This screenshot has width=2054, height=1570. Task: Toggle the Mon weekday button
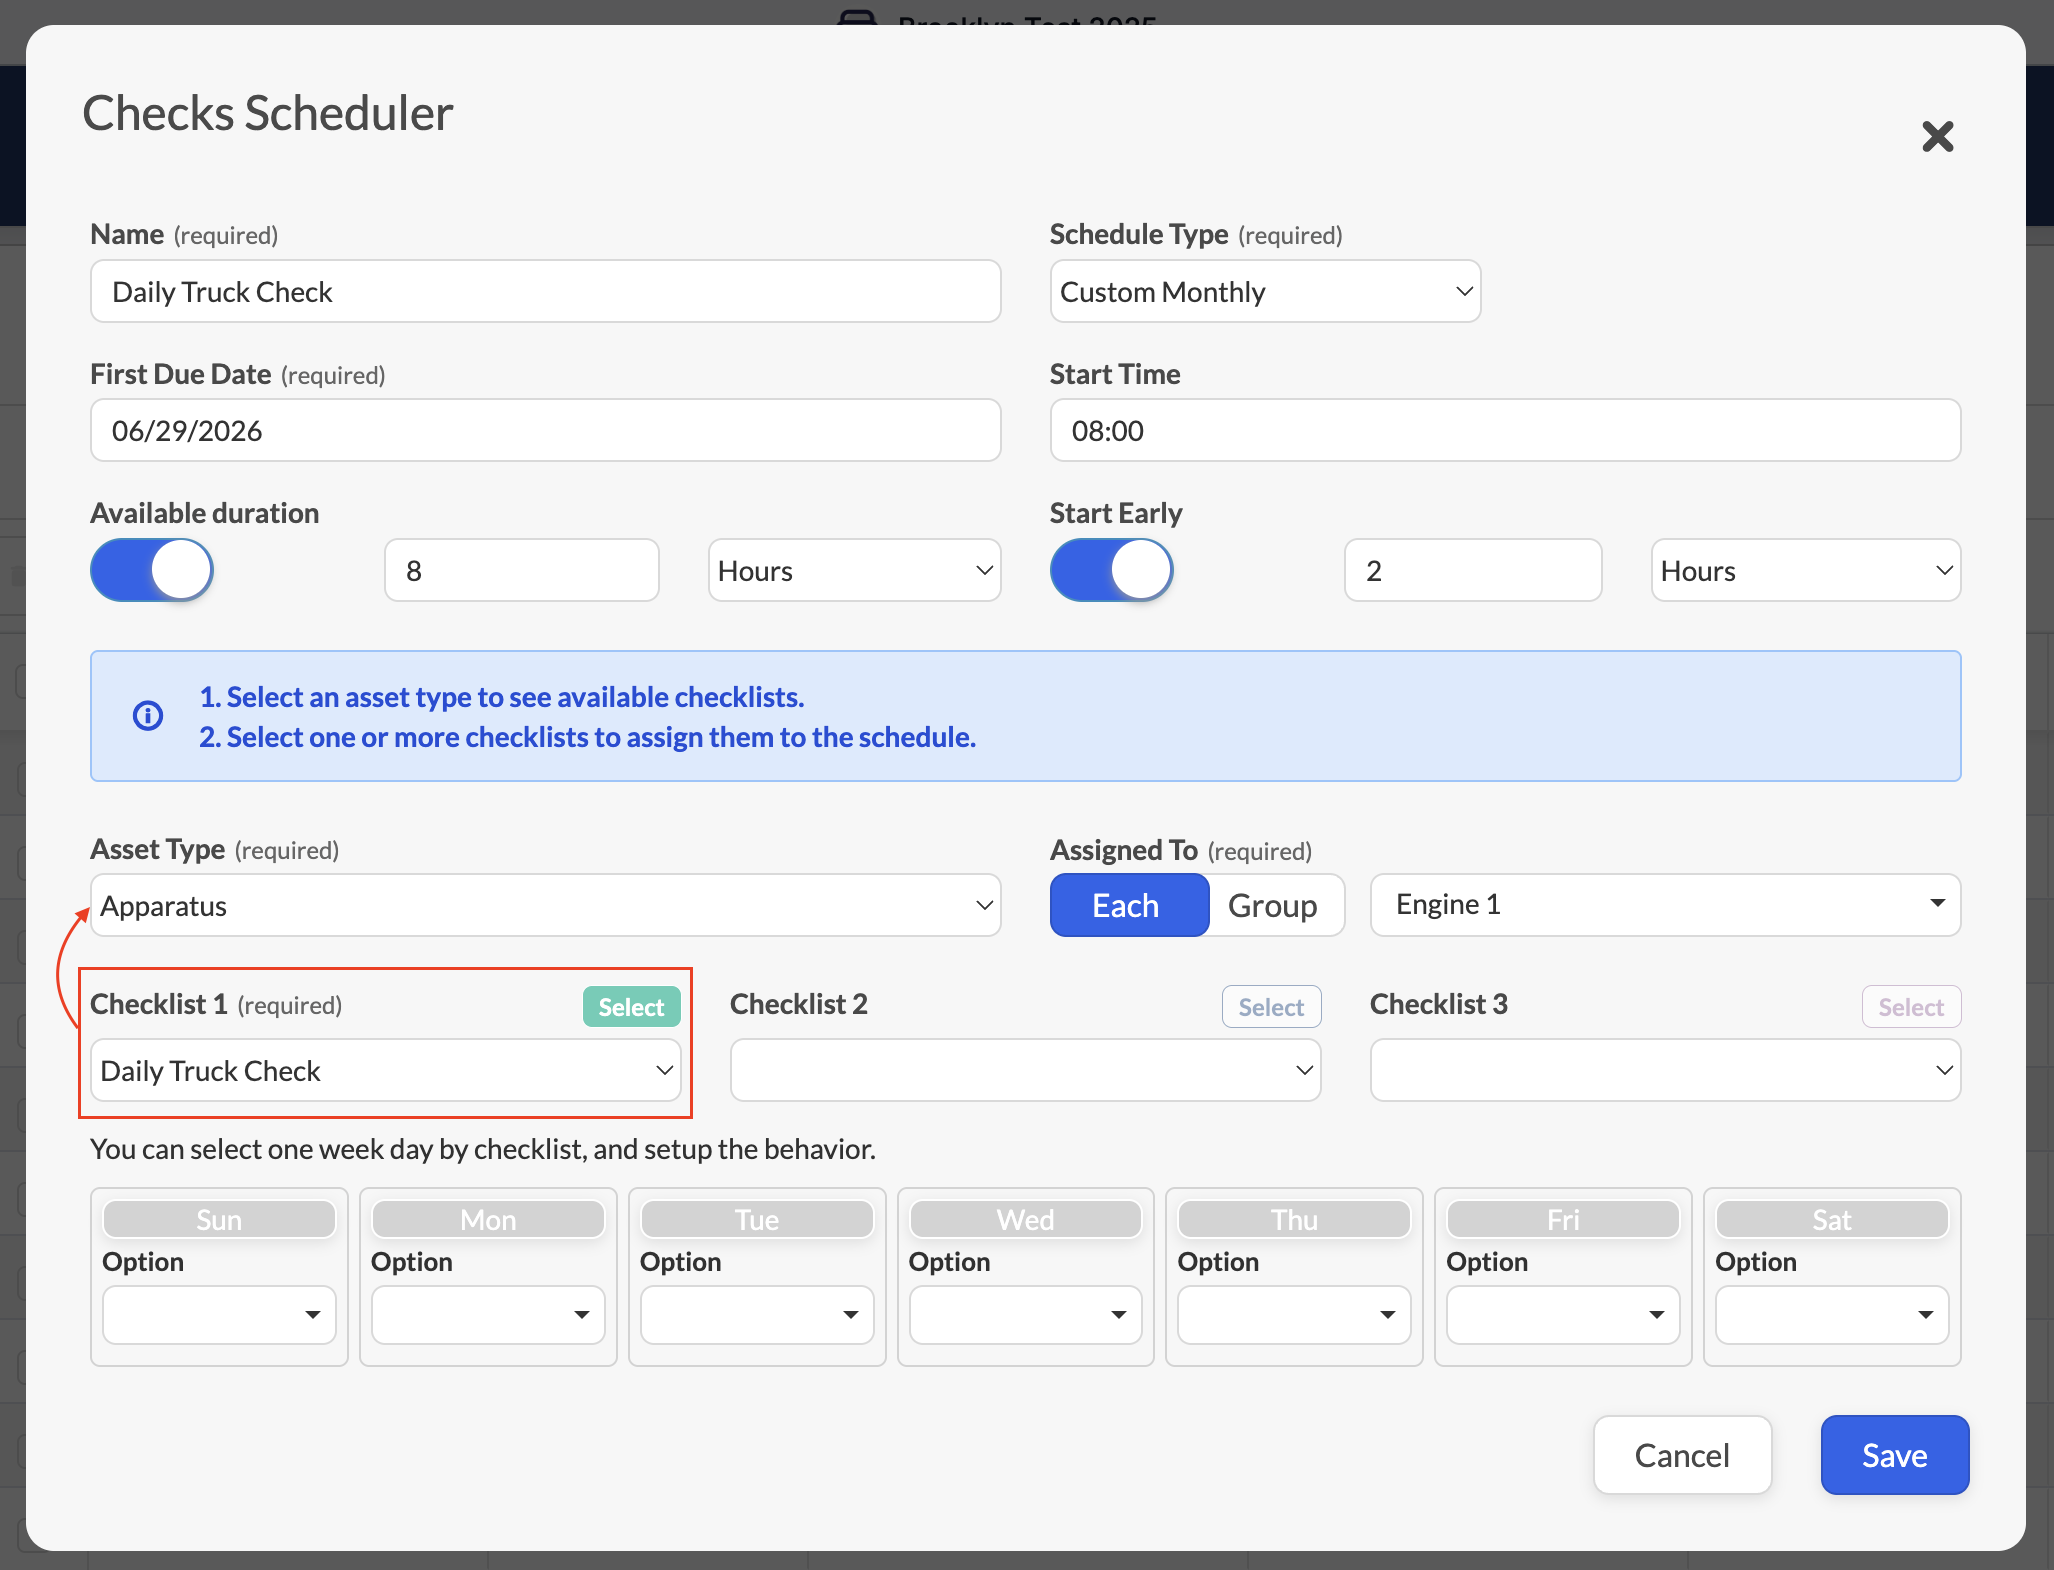point(488,1219)
